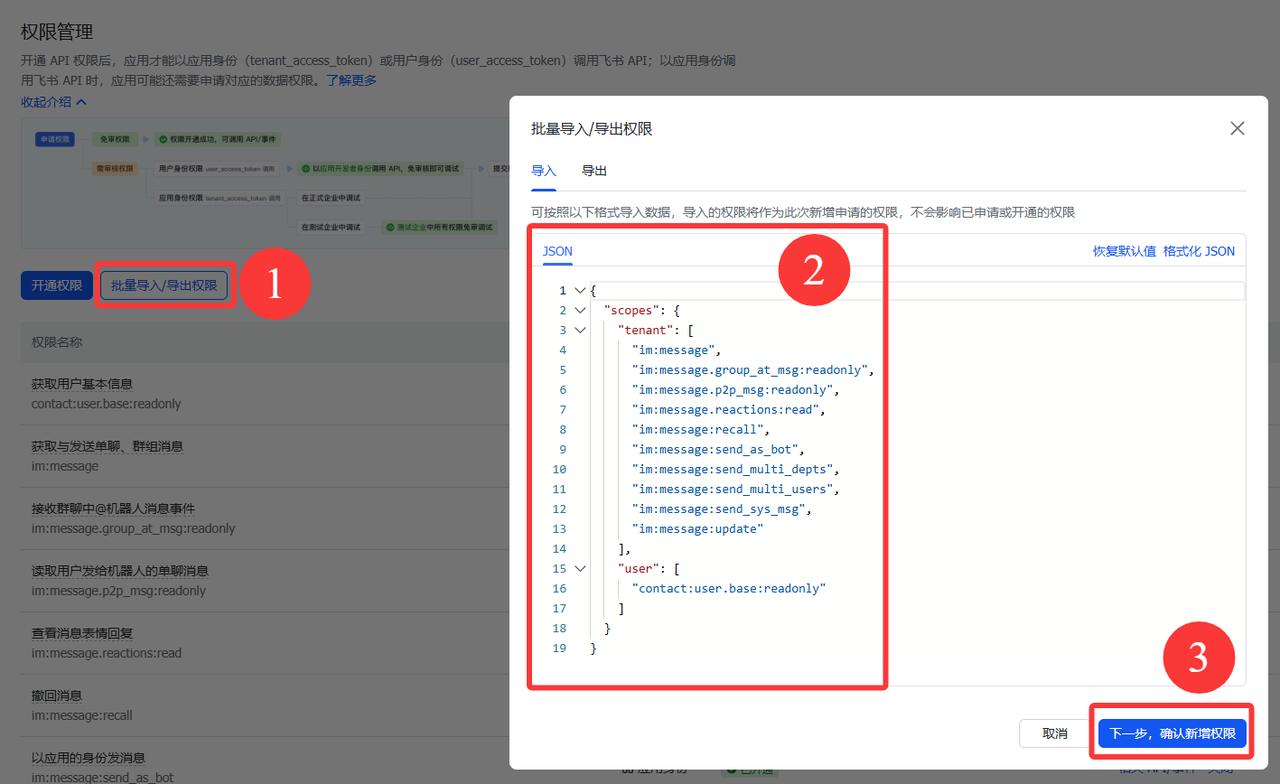Screen dimensions: 1280x784
Task: Close the batch import/export permissions dialog
Action: click(x=1237, y=129)
